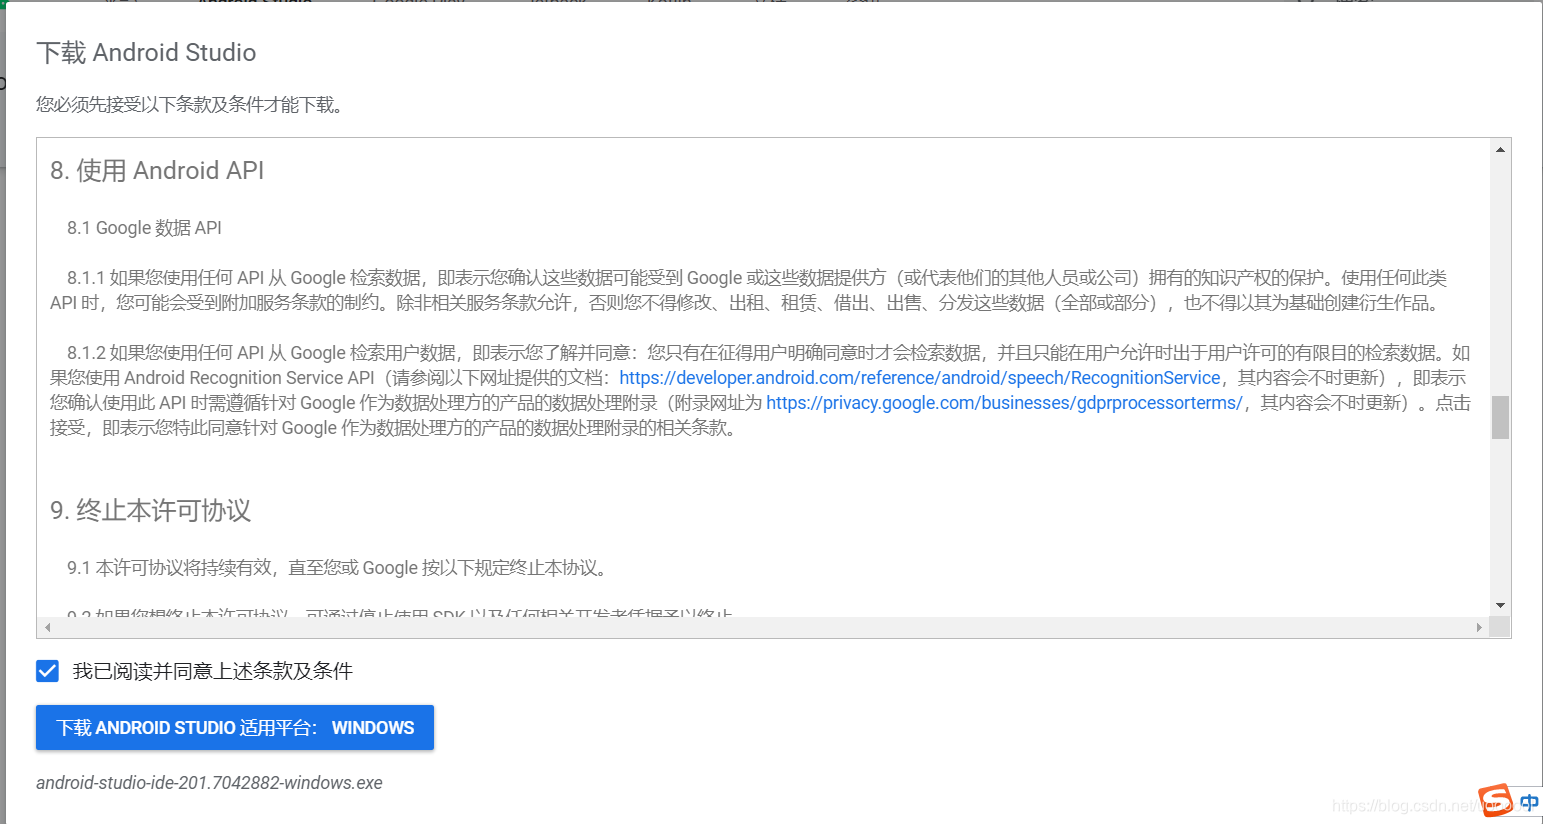Click clause 9.1 about agreement remaining in effect
The image size is (1543, 824).
pos(337,568)
